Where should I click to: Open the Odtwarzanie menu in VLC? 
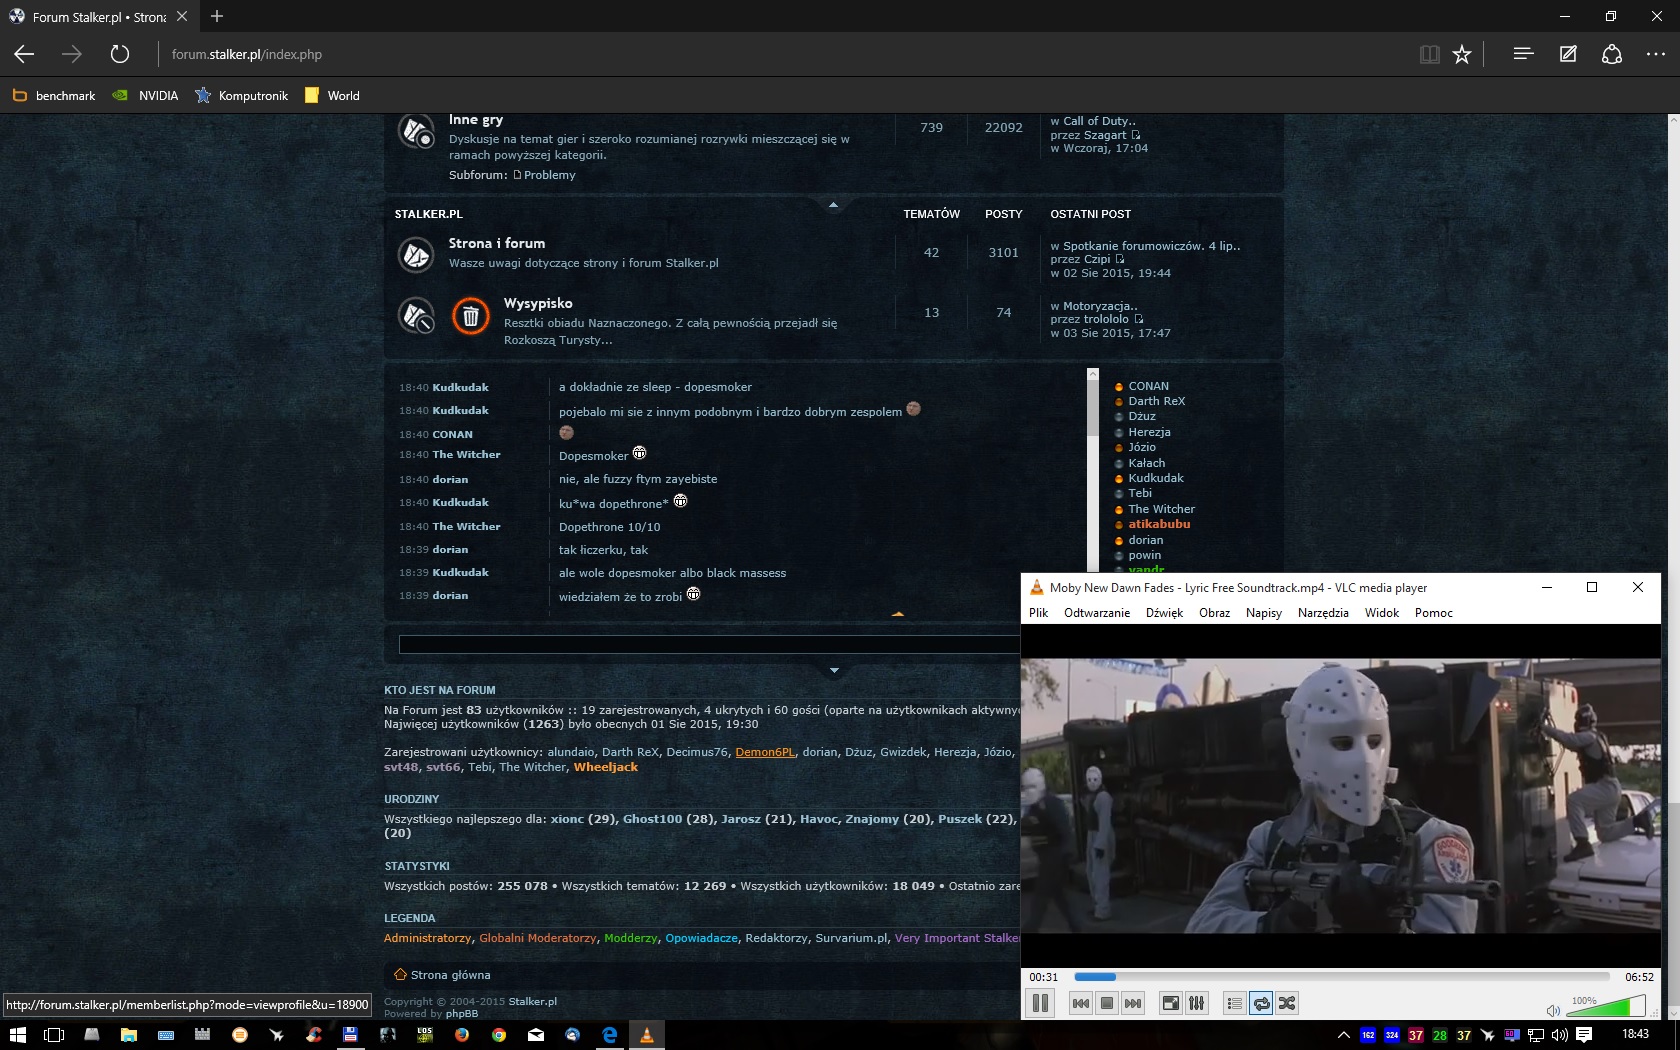[x=1096, y=613]
